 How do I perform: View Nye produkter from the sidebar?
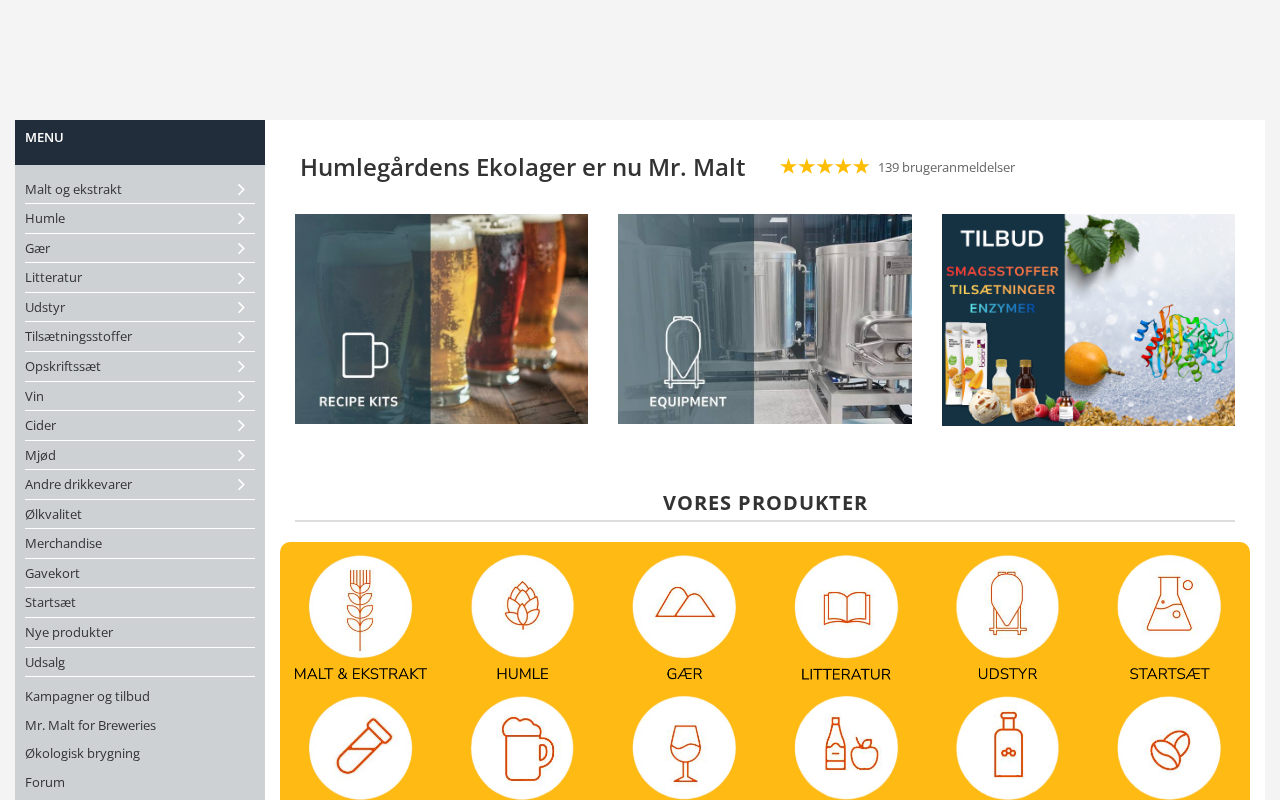tap(69, 632)
